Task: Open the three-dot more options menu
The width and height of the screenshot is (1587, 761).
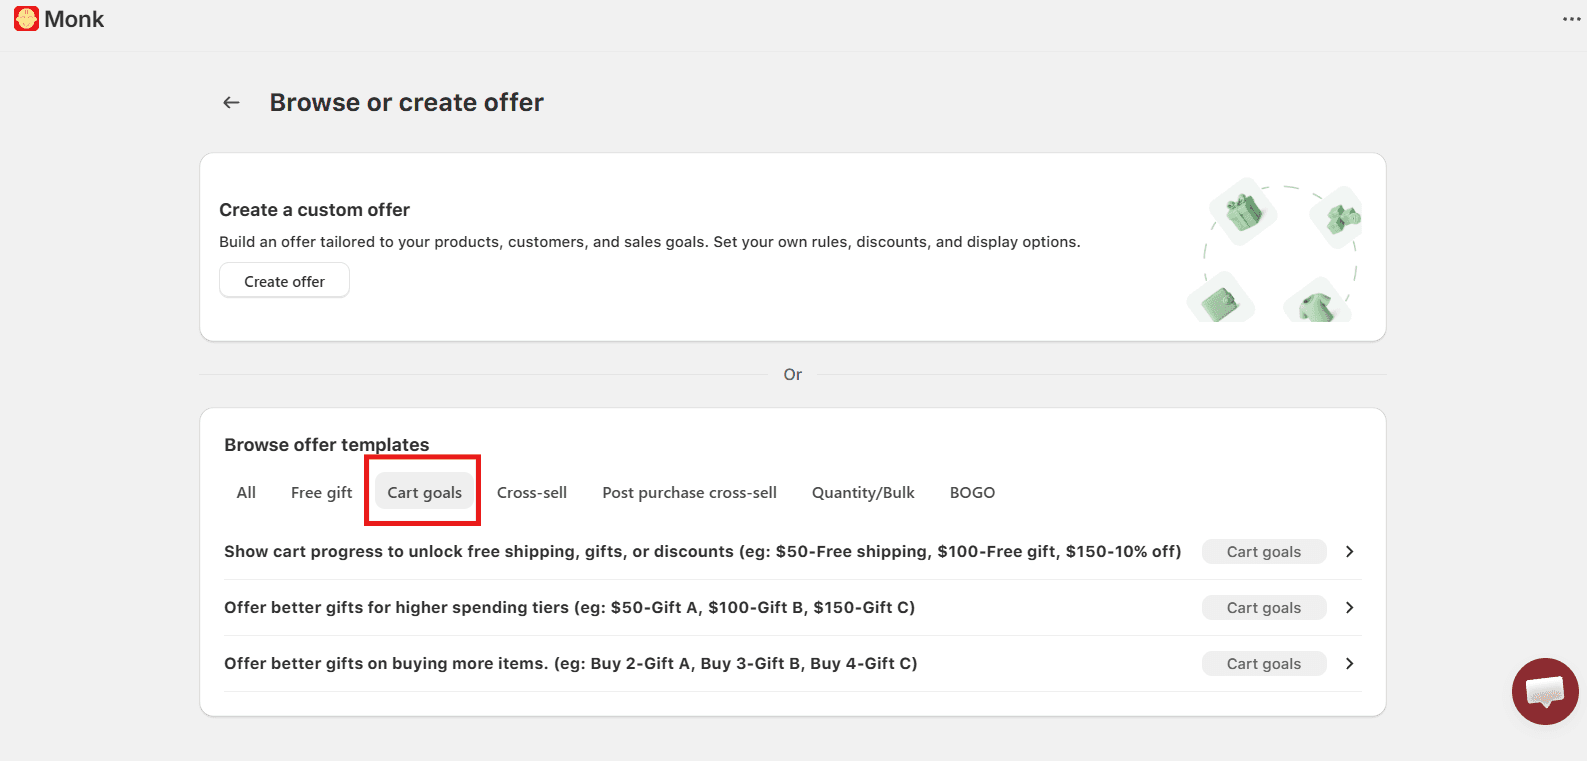Action: pyautogui.click(x=1571, y=19)
